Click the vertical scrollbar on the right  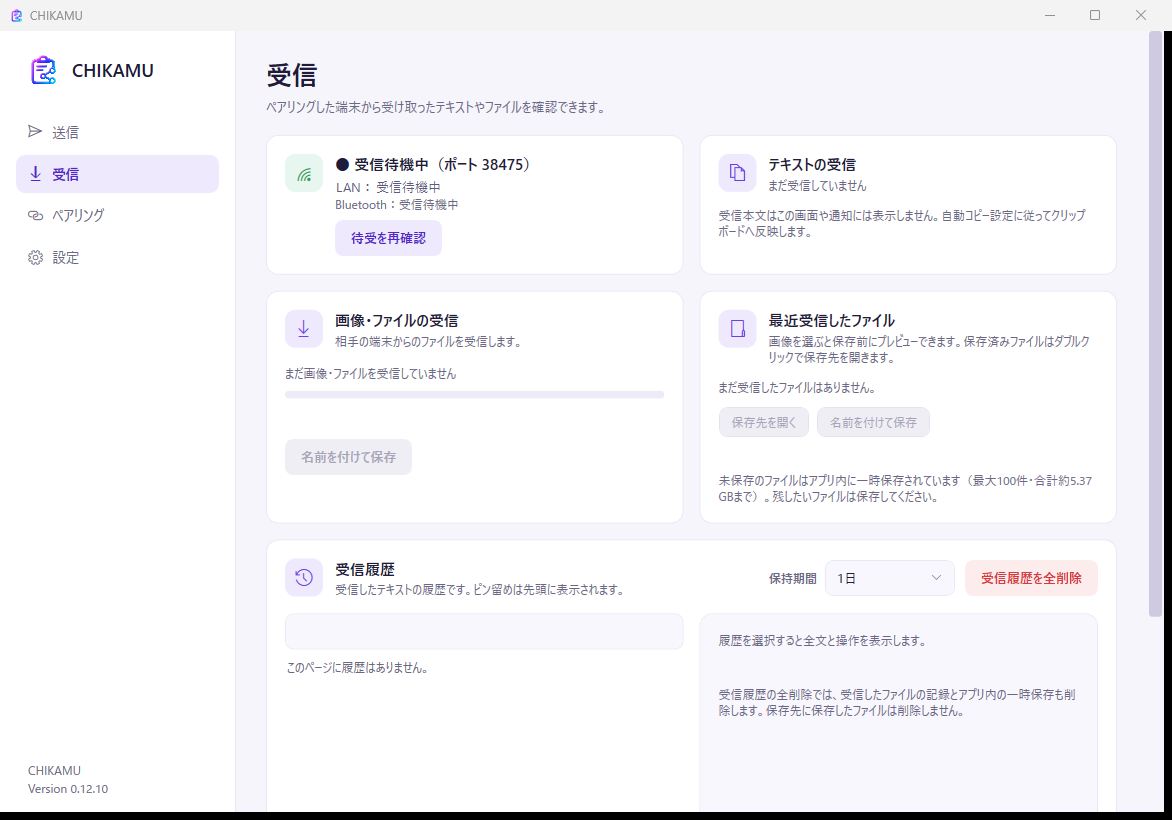[x=1156, y=324]
